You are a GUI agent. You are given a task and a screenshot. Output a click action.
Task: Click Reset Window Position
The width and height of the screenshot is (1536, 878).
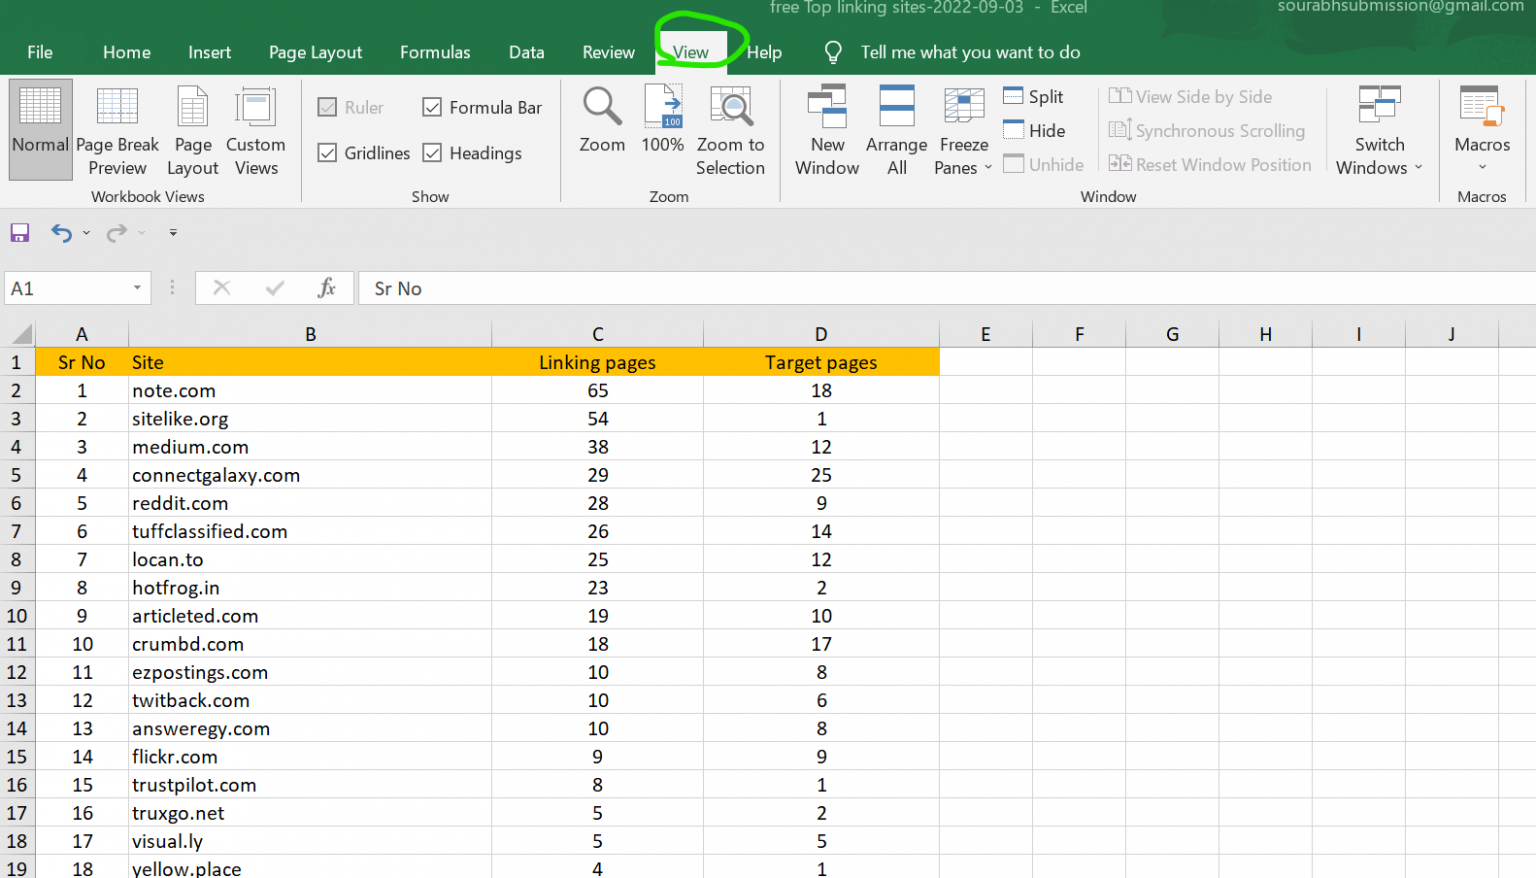tap(1210, 164)
